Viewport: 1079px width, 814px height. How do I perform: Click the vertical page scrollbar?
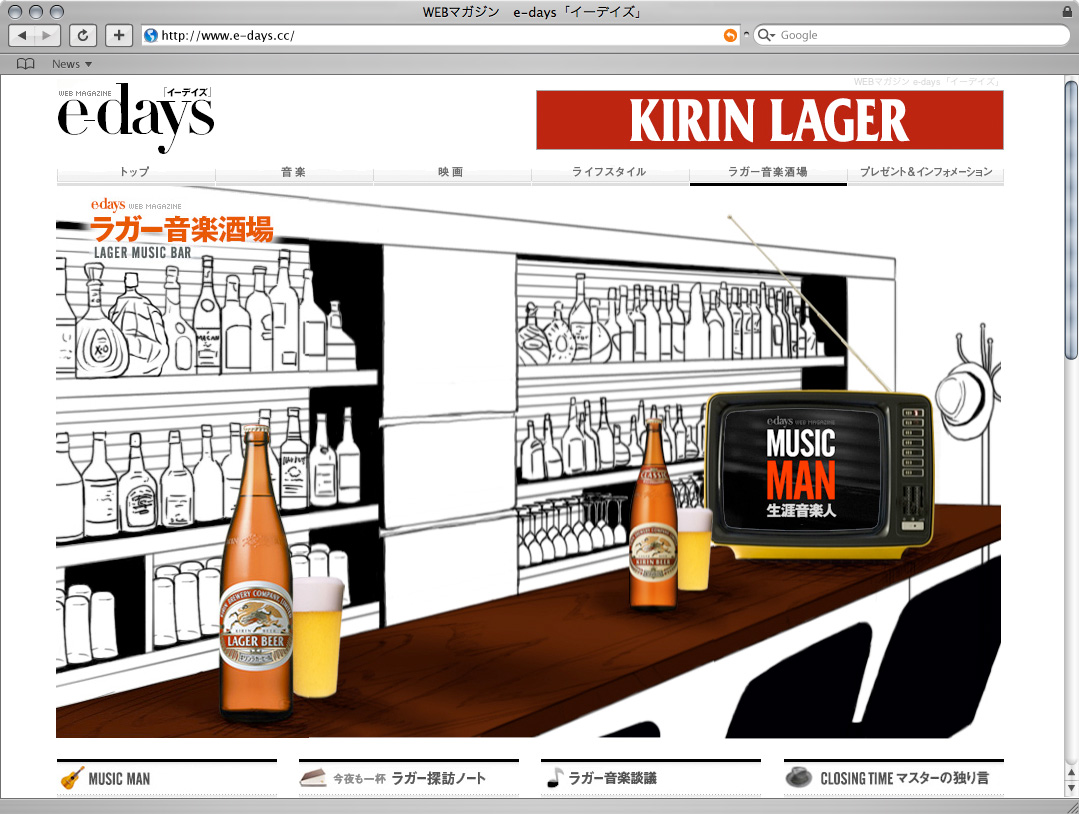pyautogui.click(x=1071, y=220)
